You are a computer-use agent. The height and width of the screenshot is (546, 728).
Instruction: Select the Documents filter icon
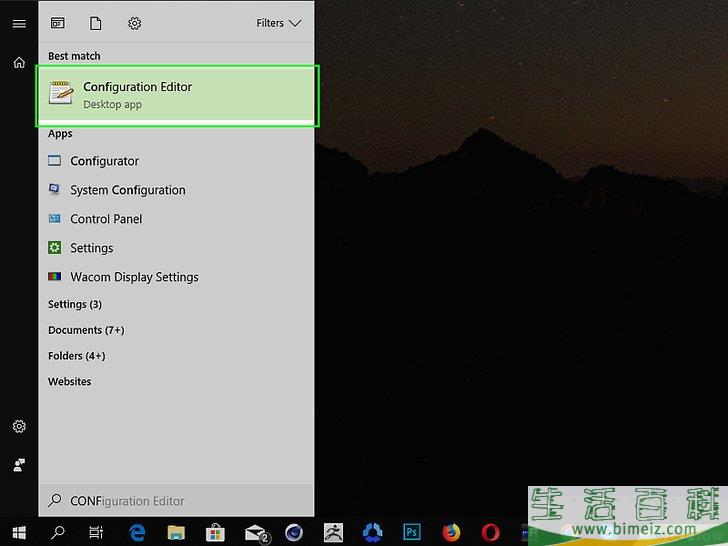coord(96,23)
